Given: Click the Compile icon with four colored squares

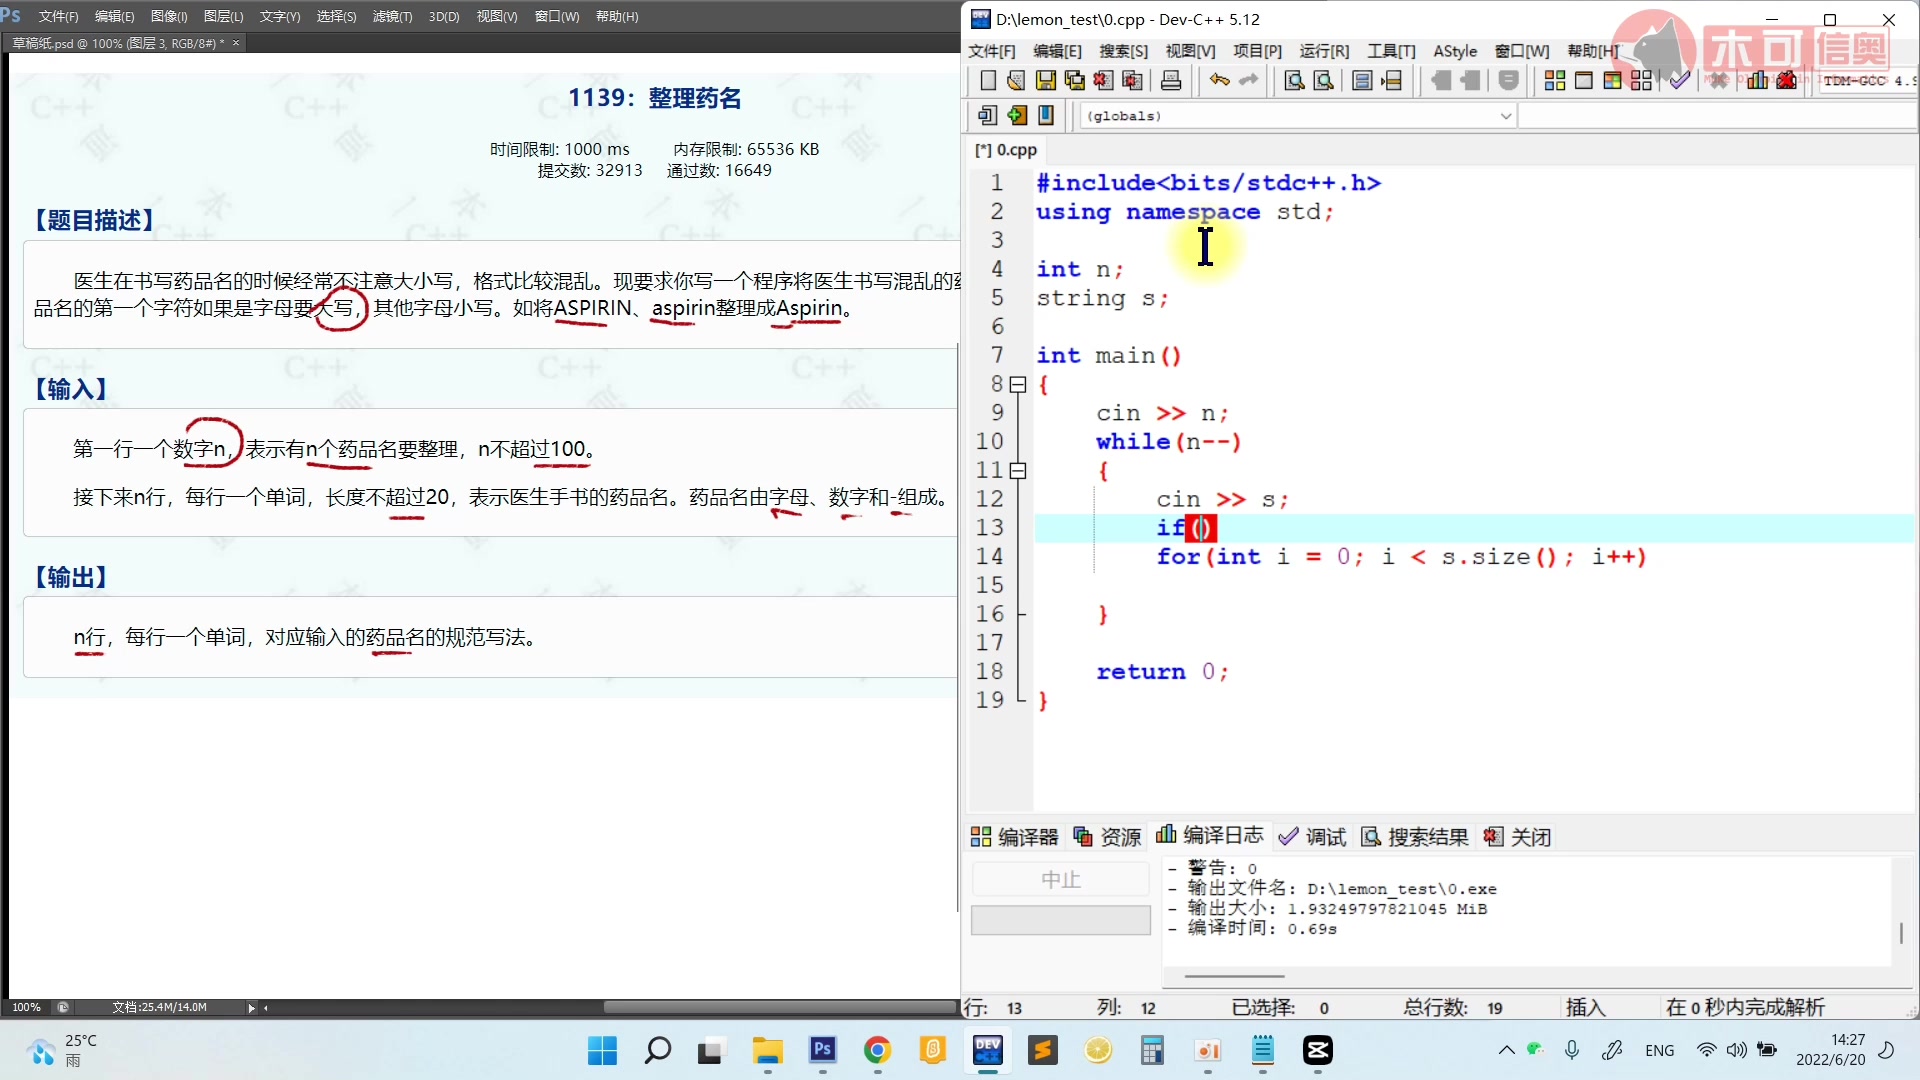Looking at the screenshot, I should [x=1555, y=81].
